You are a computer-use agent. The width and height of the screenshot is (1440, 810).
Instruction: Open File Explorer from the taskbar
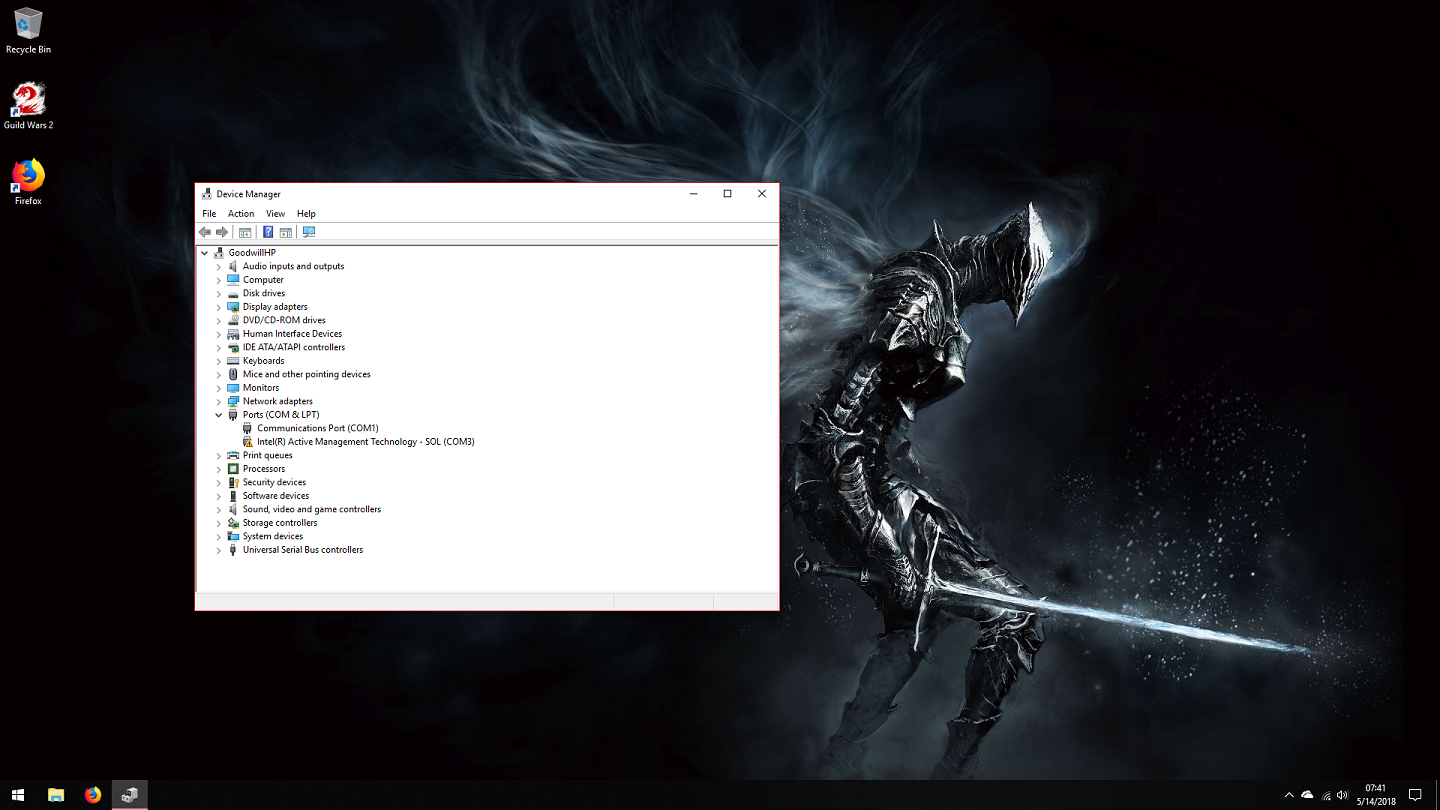tap(56, 795)
